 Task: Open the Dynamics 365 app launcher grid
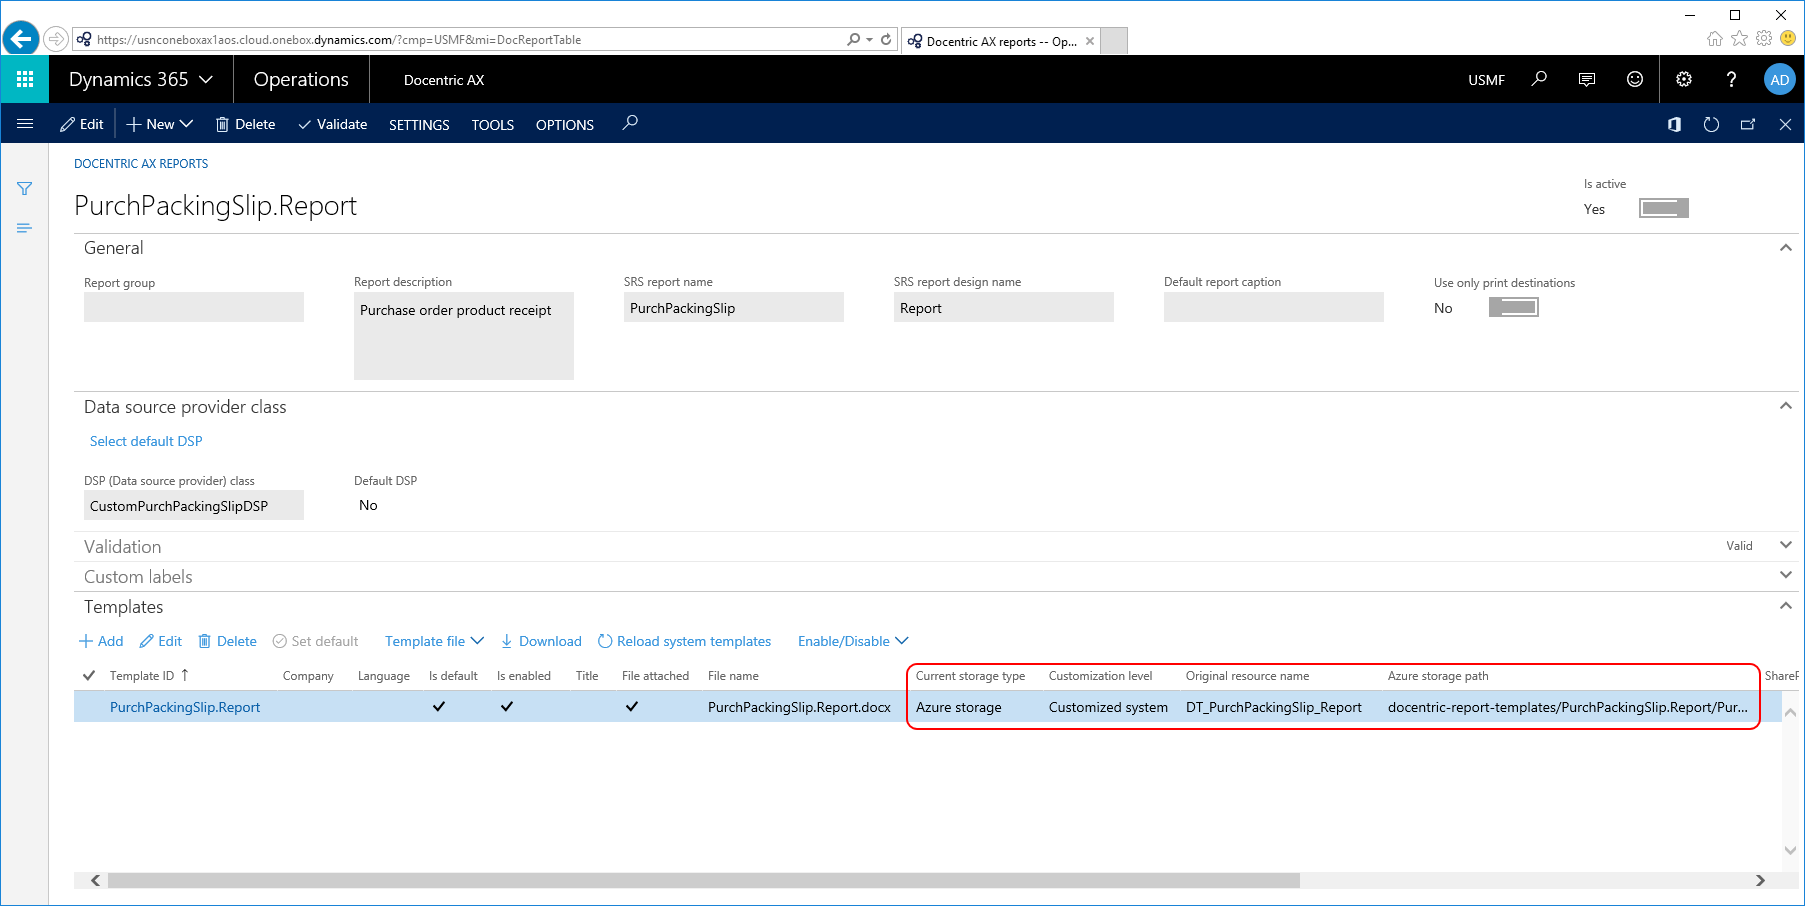pyautogui.click(x=25, y=79)
